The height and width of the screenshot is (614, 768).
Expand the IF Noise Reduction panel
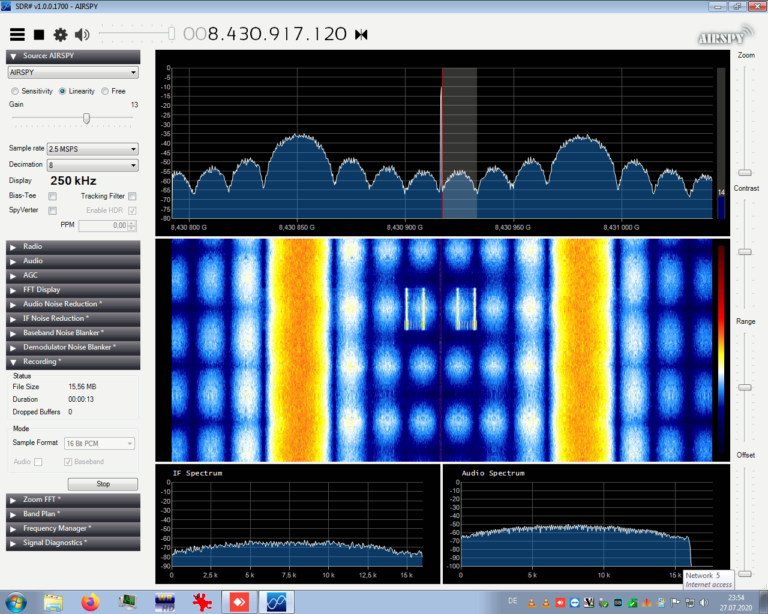coord(73,319)
